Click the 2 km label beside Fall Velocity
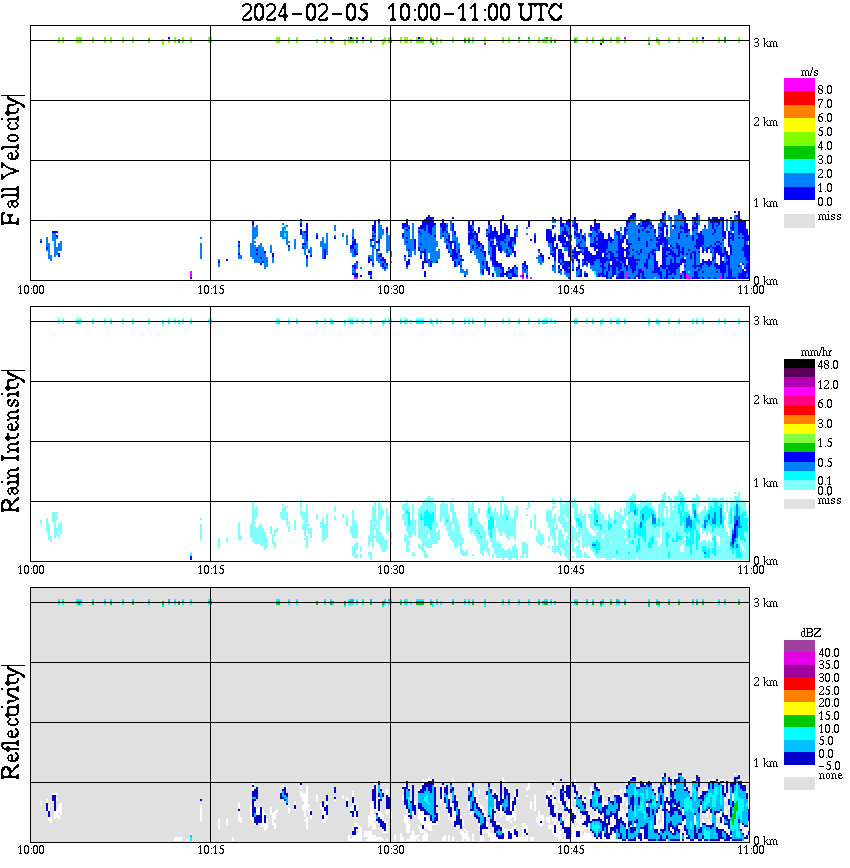Screen dimensions: 850x868 766,122
